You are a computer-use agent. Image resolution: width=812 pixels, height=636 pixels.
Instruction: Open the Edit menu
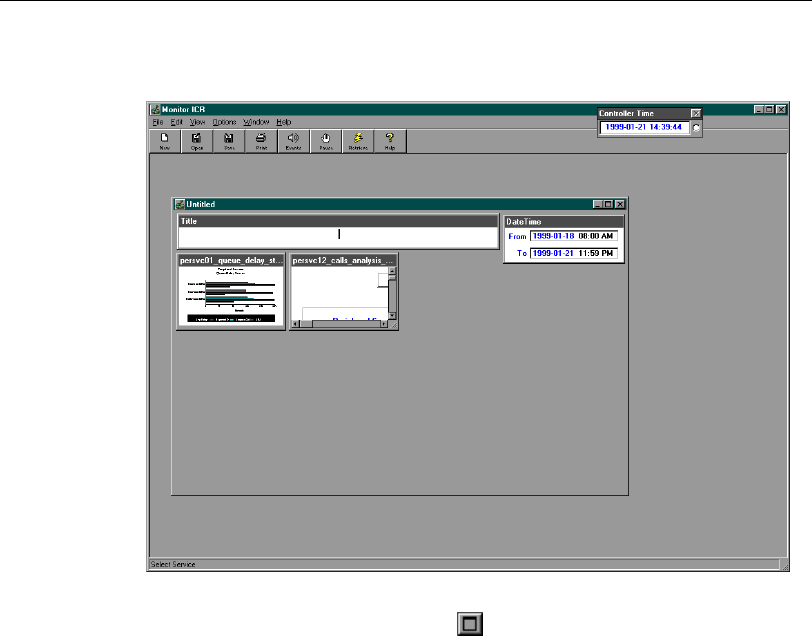(x=177, y=122)
